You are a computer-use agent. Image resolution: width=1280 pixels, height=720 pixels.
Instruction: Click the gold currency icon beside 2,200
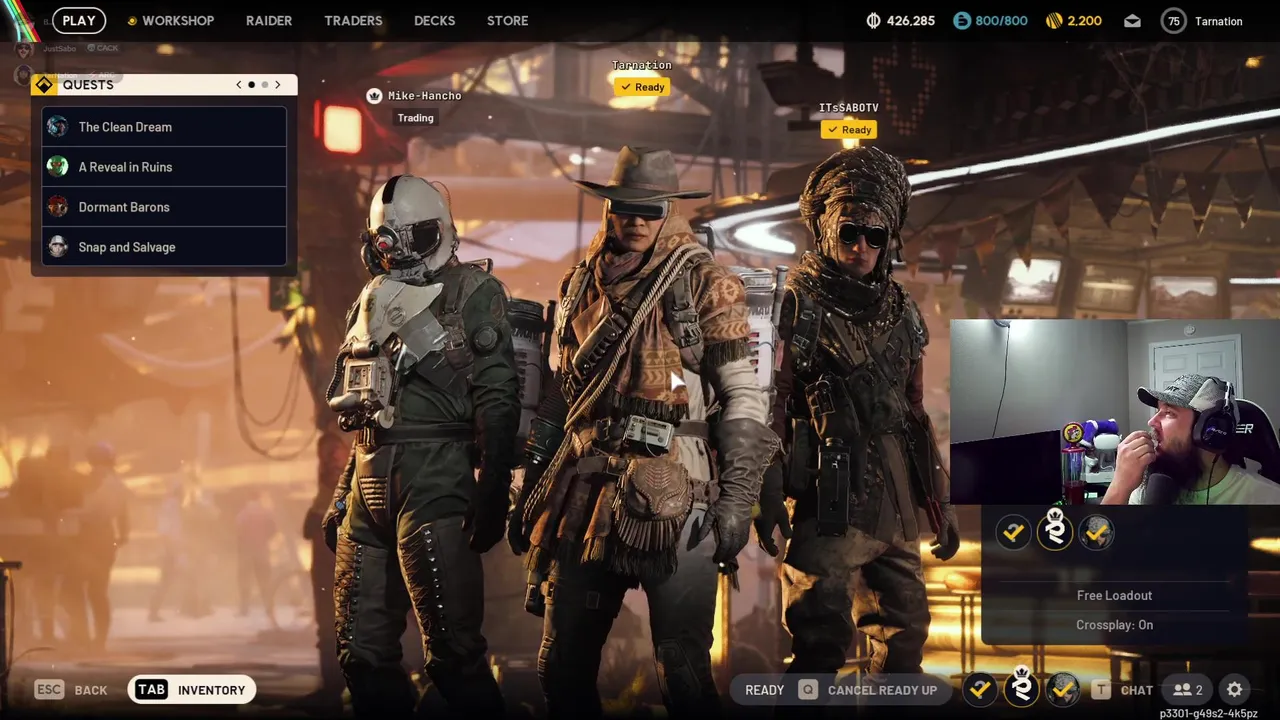pyautogui.click(x=1054, y=20)
